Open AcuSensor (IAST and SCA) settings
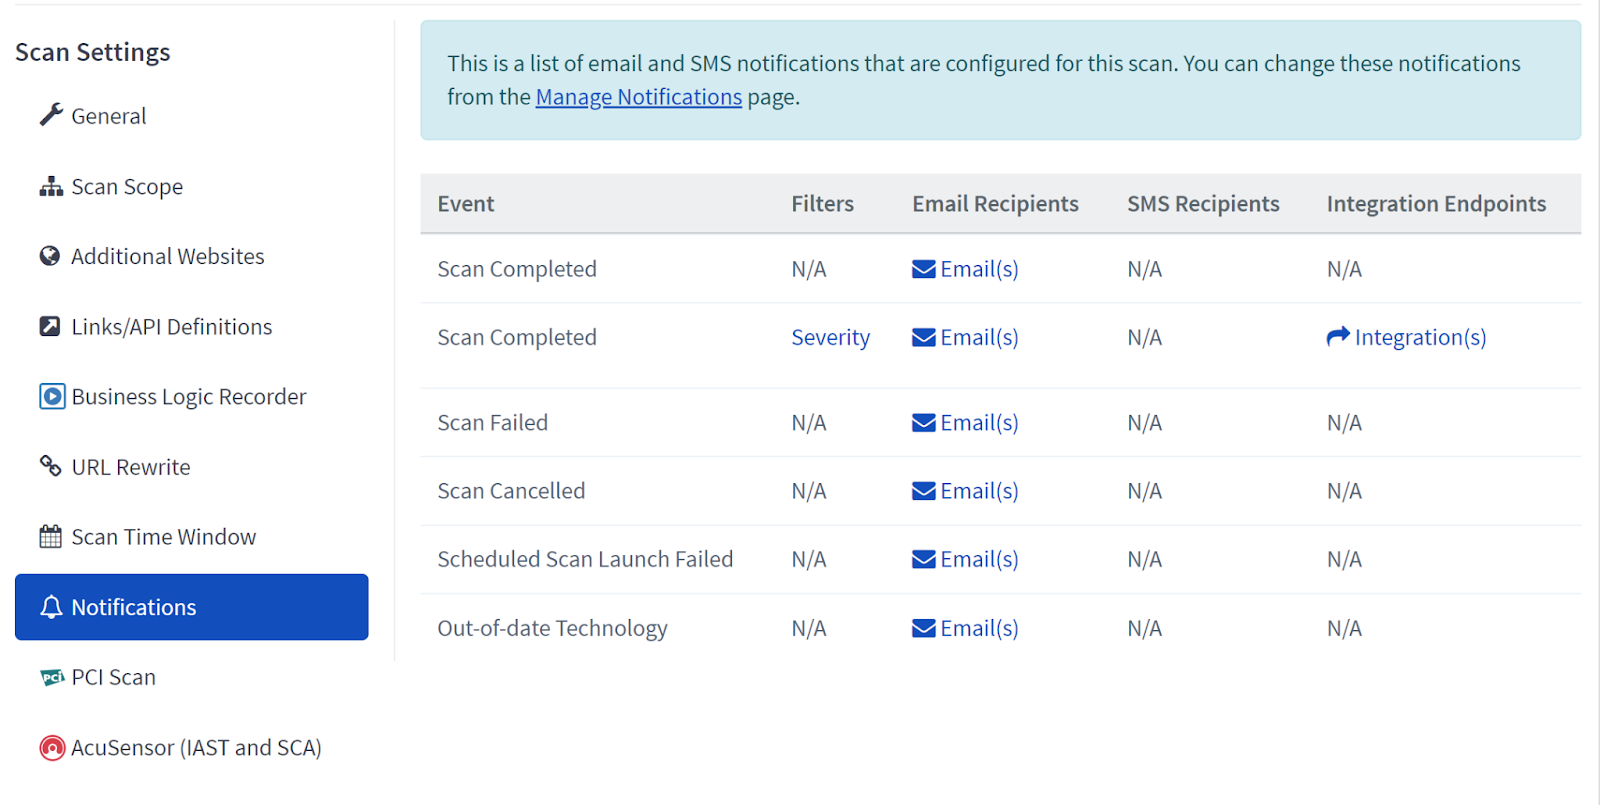The image size is (1600, 805). coord(196,748)
